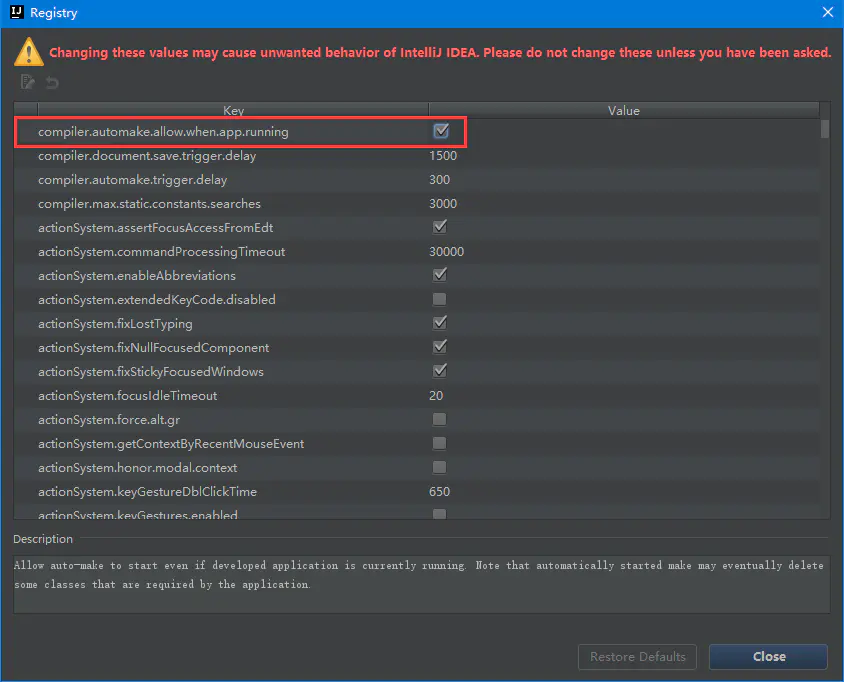Select the compiler.automake.allow.when.app.running key name
Viewport: 844px width, 682px height.
coord(163,132)
